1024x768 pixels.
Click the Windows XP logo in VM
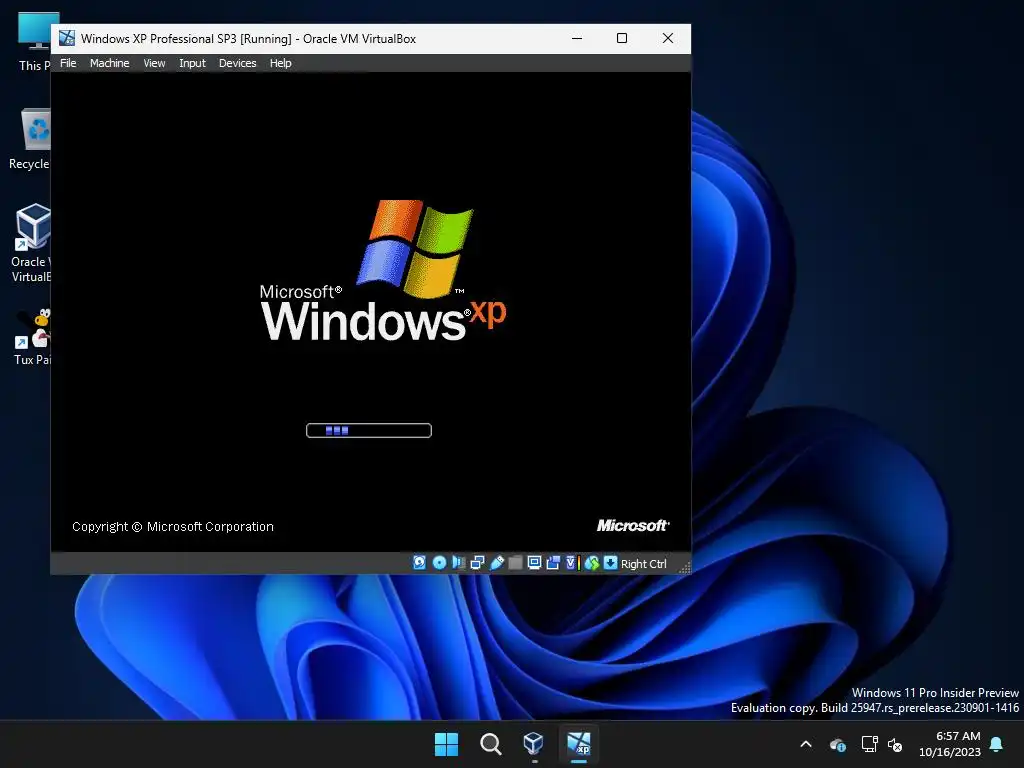[383, 270]
